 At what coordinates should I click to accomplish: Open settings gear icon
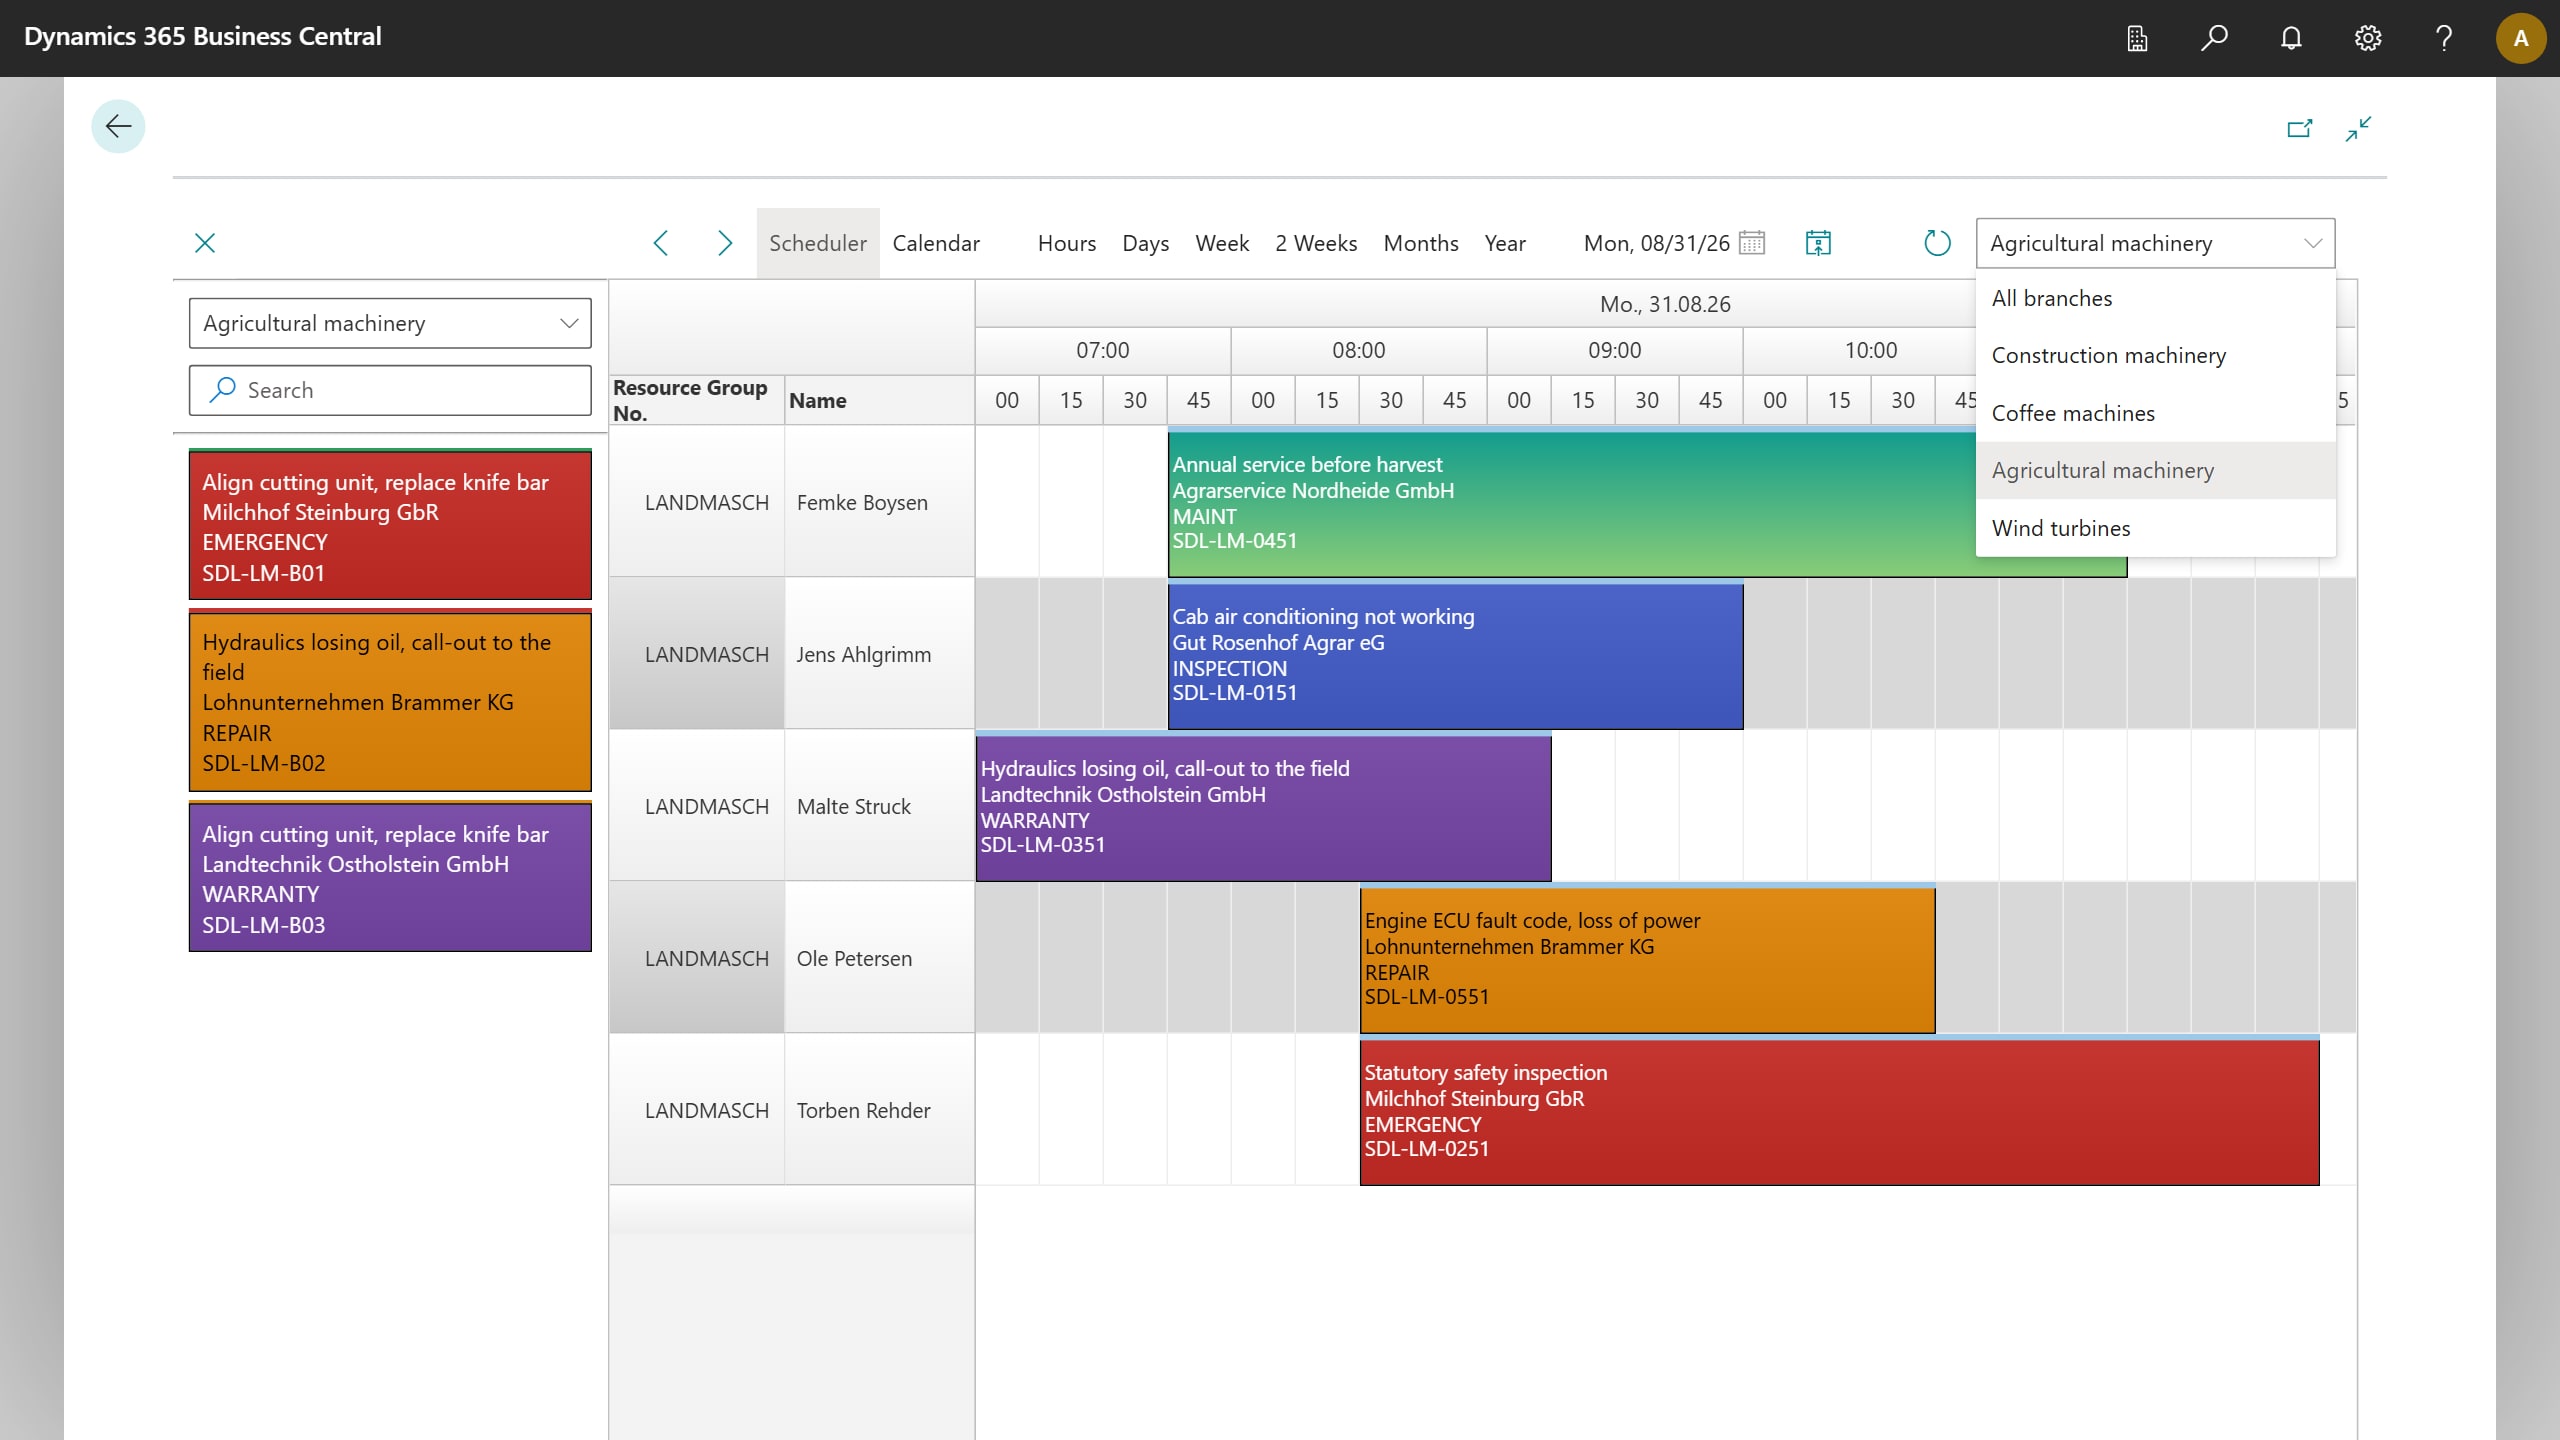(2368, 38)
